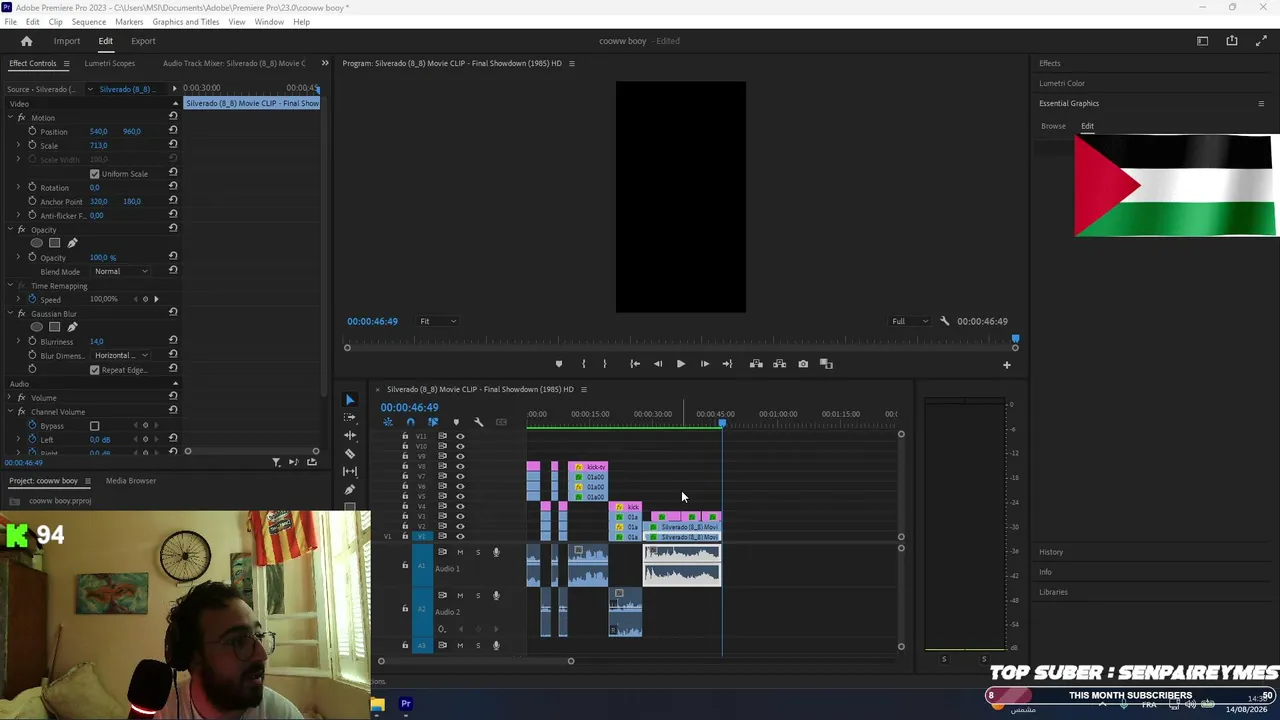
Task: Click the Mark Out button
Action: tap(604, 364)
